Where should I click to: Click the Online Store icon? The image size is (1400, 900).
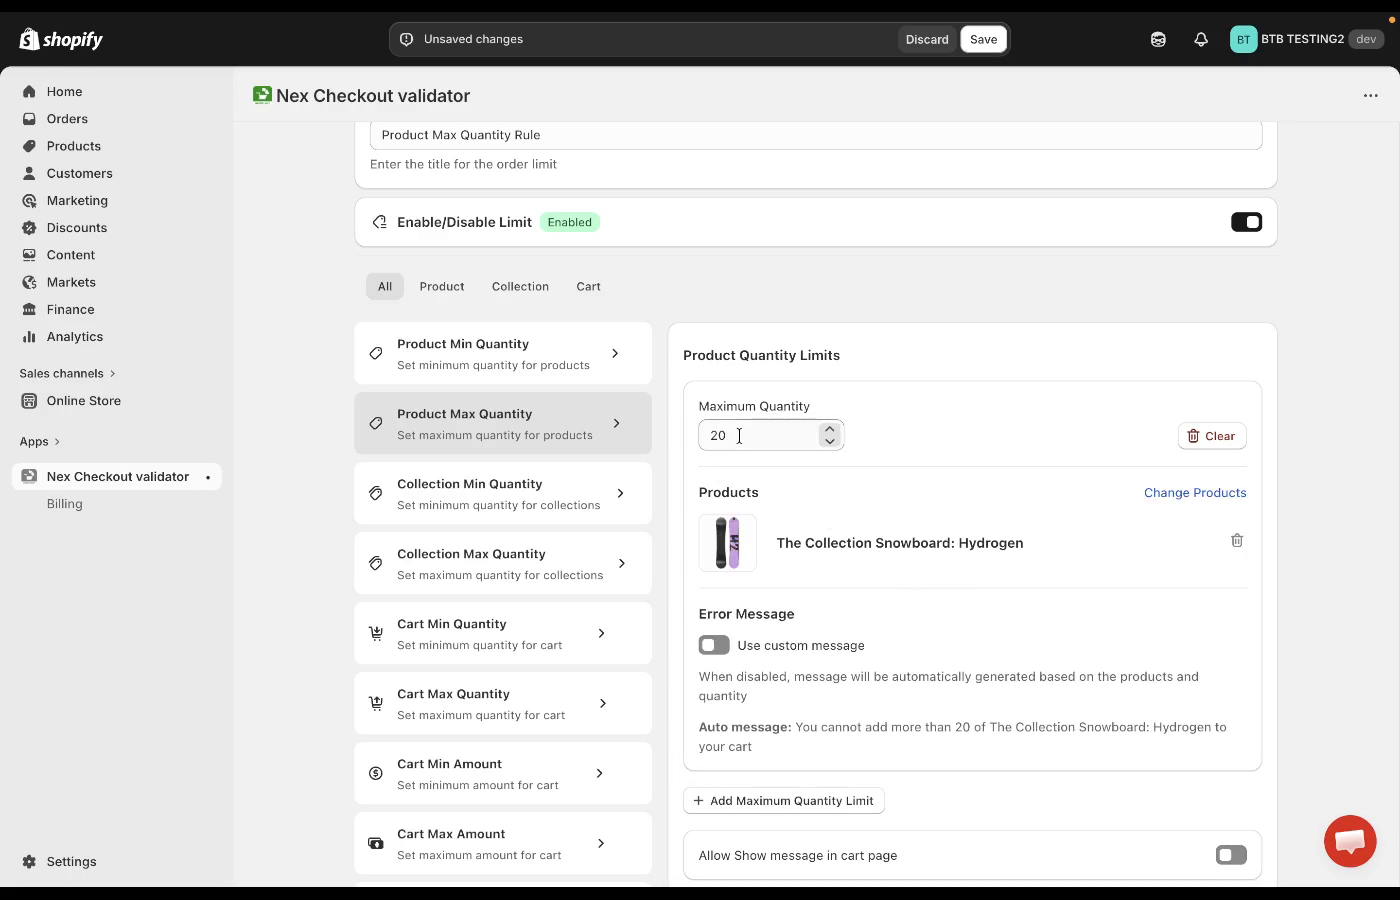[x=29, y=400]
